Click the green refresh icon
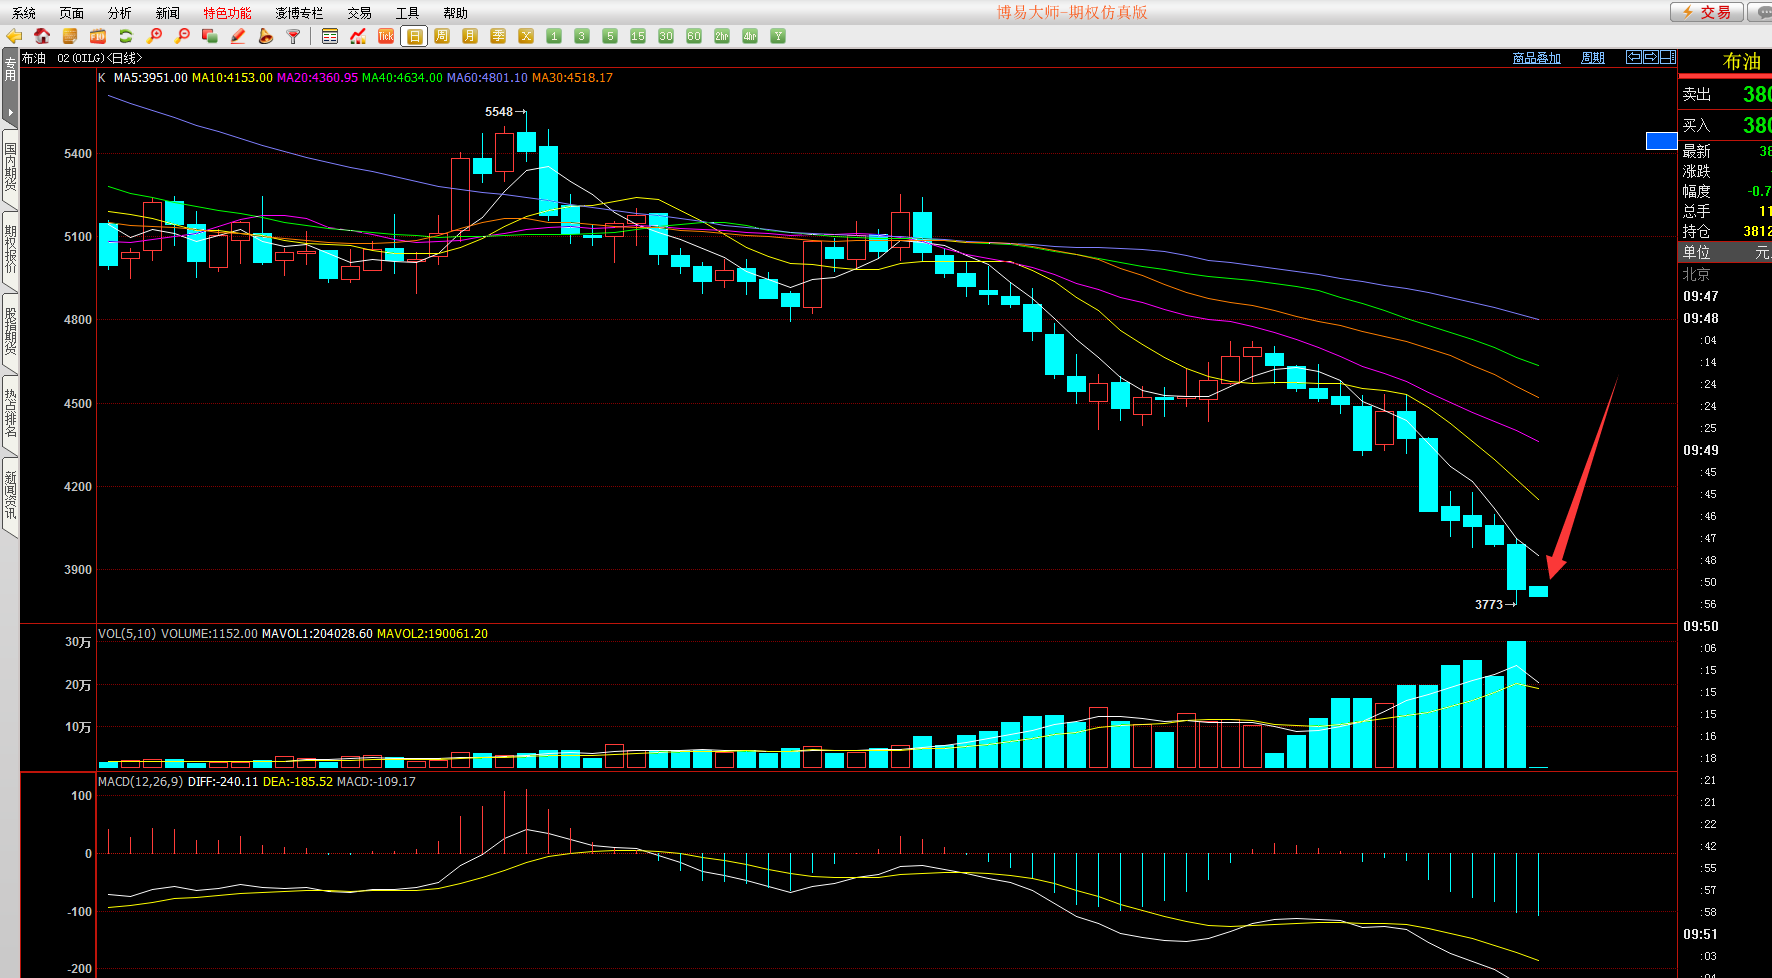The image size is (1772, 978). pyautogui.click(x=126, y=36)
